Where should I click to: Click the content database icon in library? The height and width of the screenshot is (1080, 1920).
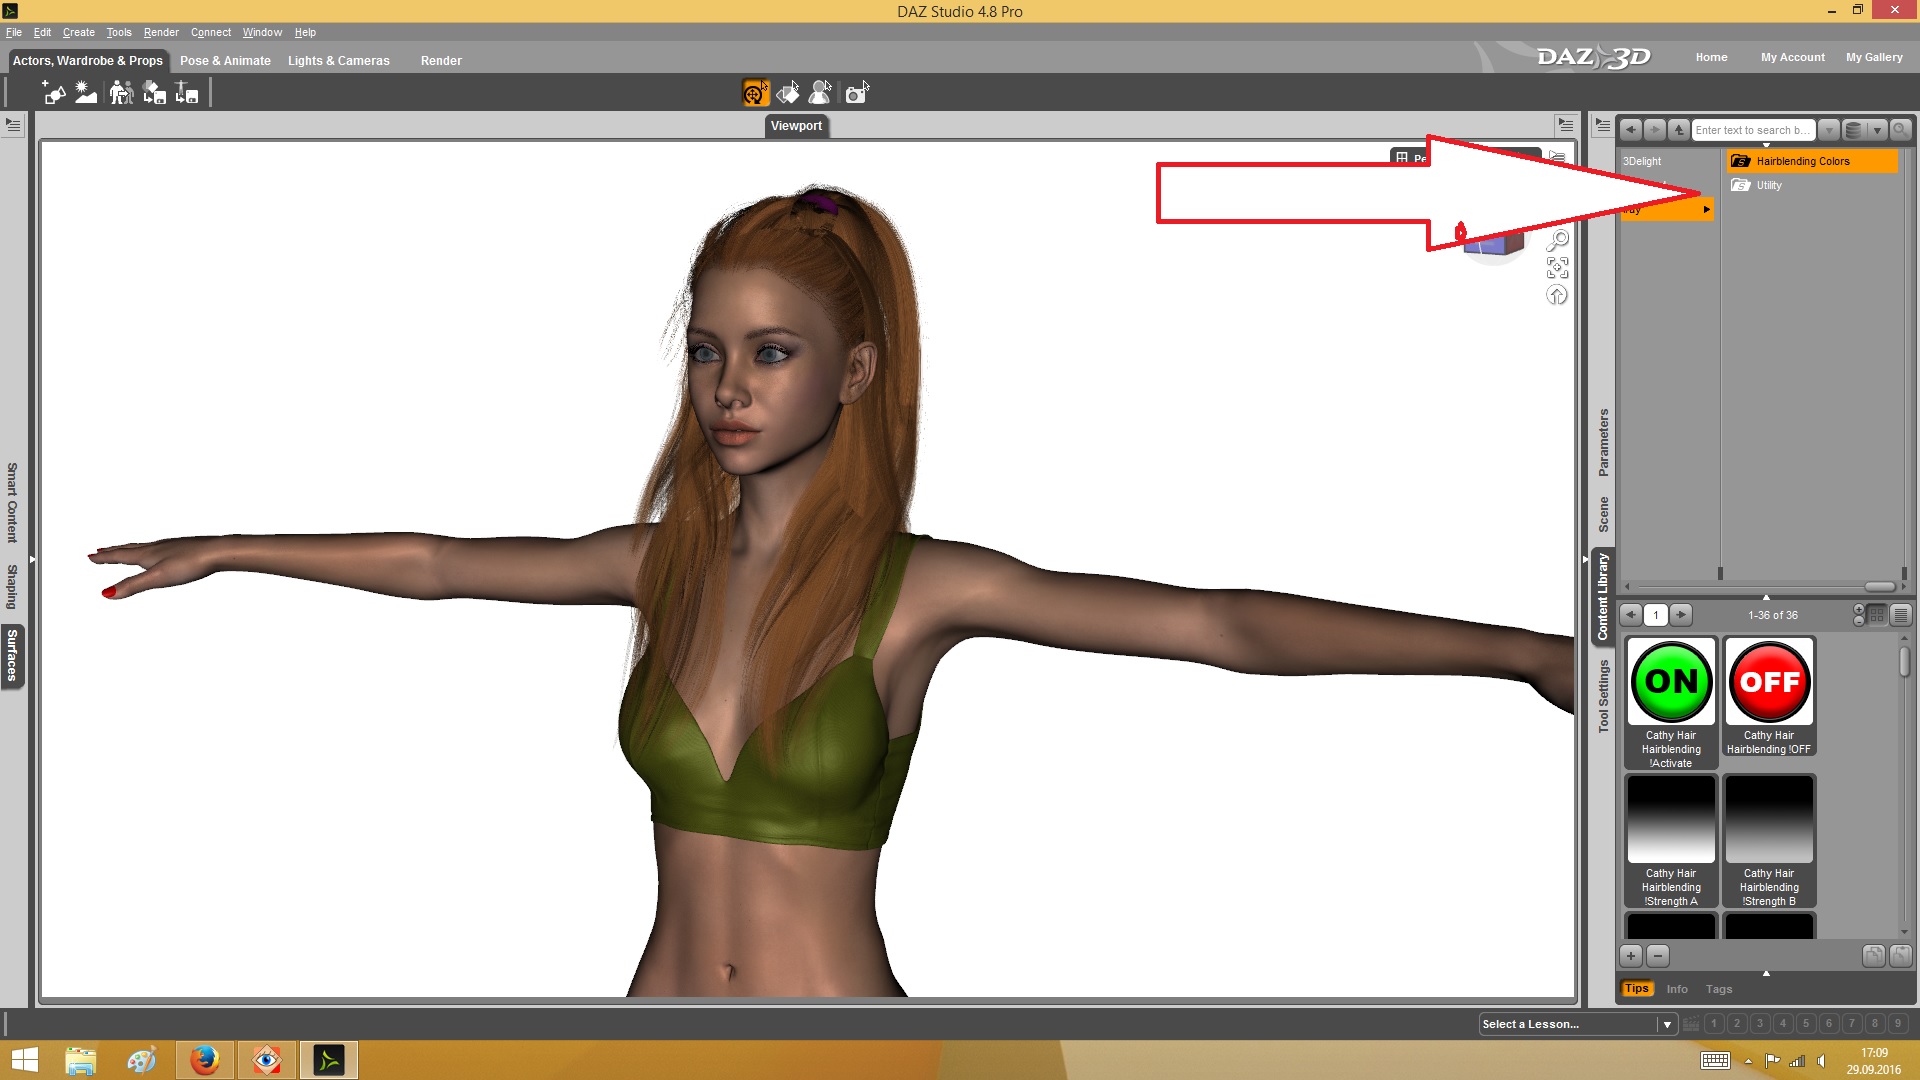pyautogui.click(x=1853, y=130)
